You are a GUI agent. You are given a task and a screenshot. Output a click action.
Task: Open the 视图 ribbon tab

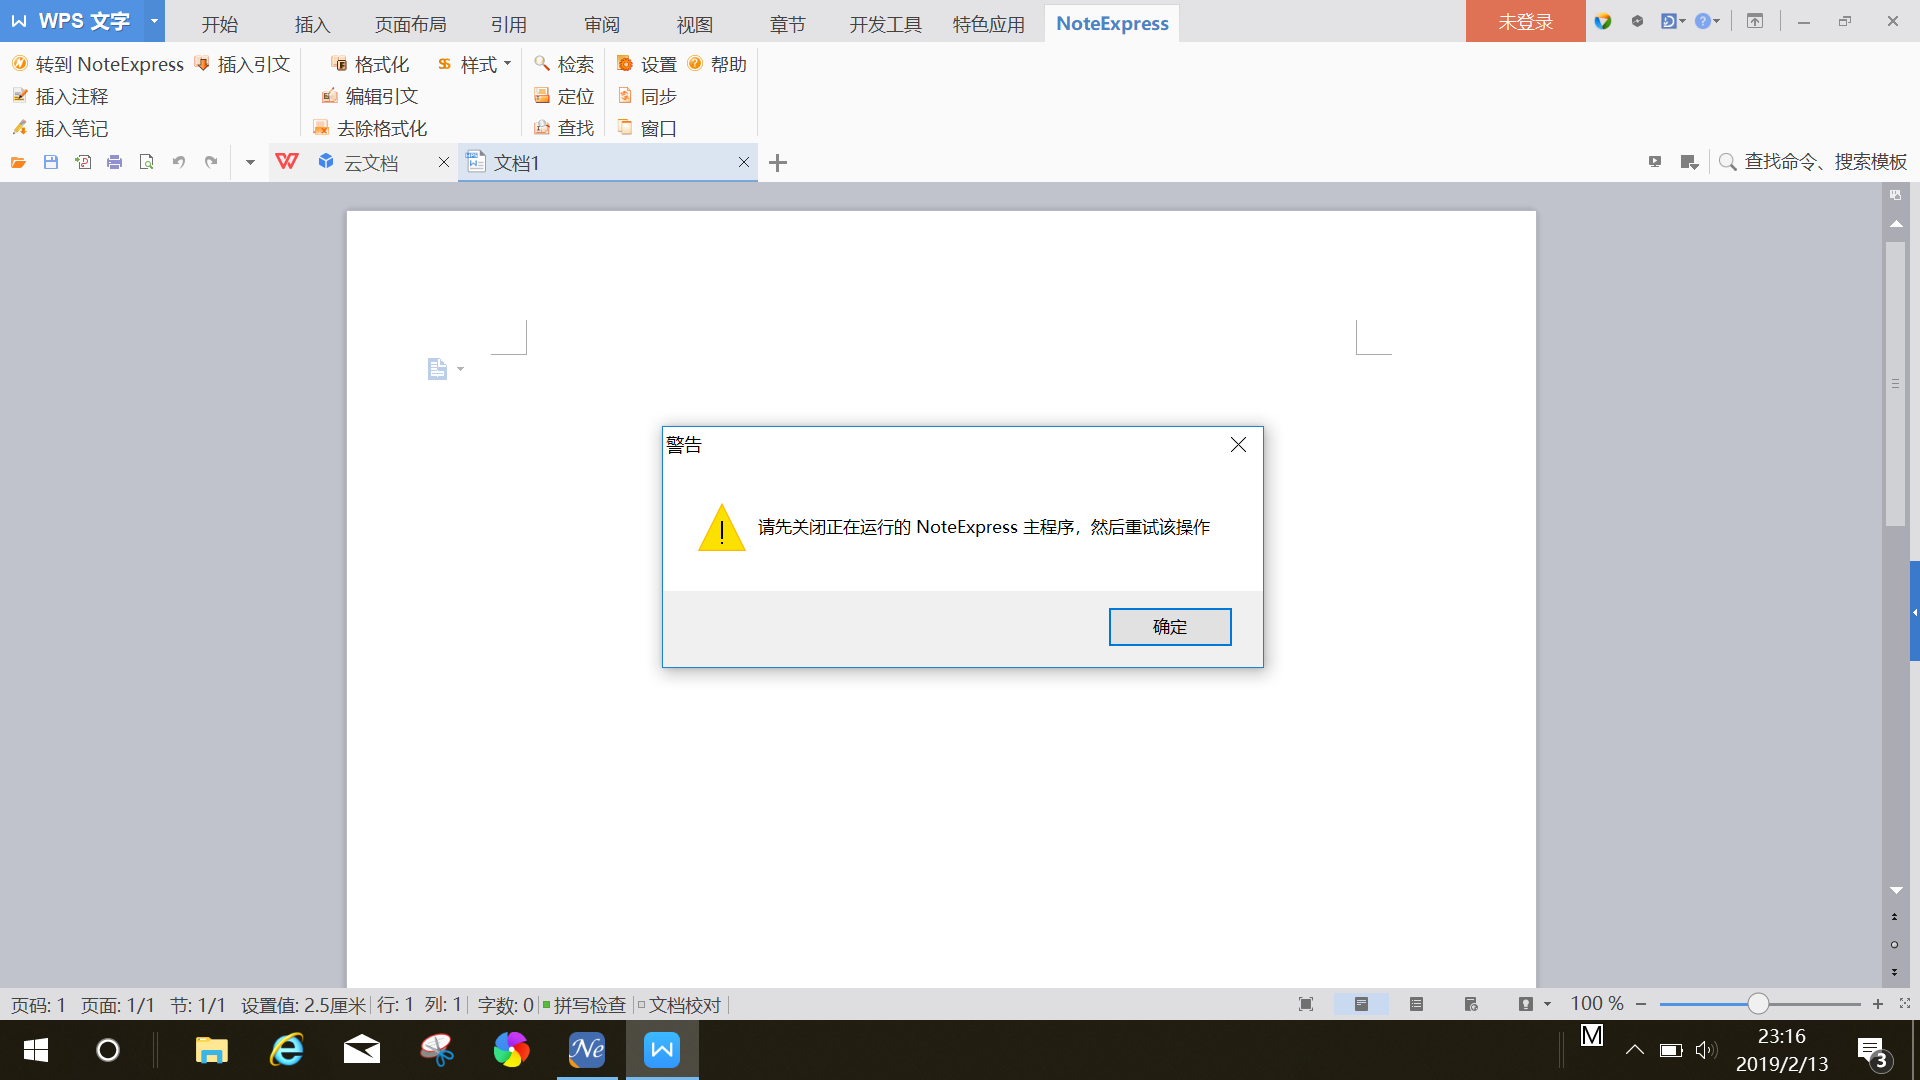(694, 24)
